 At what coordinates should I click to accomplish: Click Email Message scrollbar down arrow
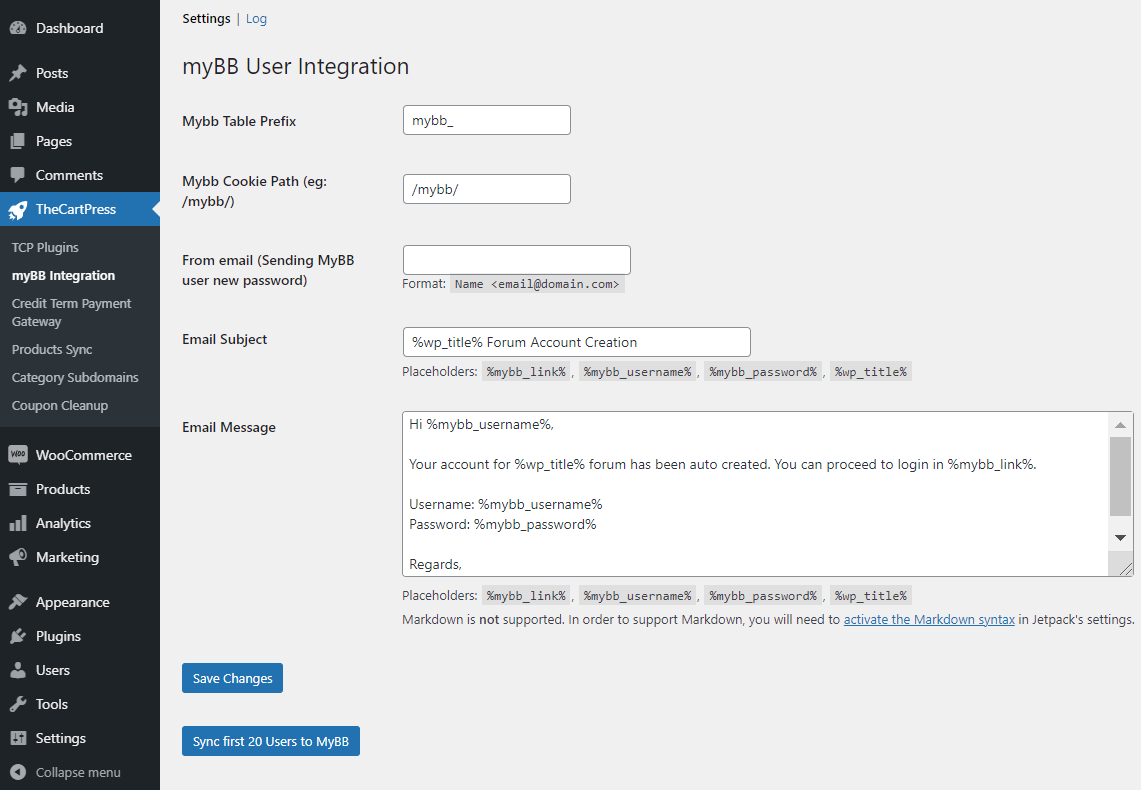point(1121,538)
